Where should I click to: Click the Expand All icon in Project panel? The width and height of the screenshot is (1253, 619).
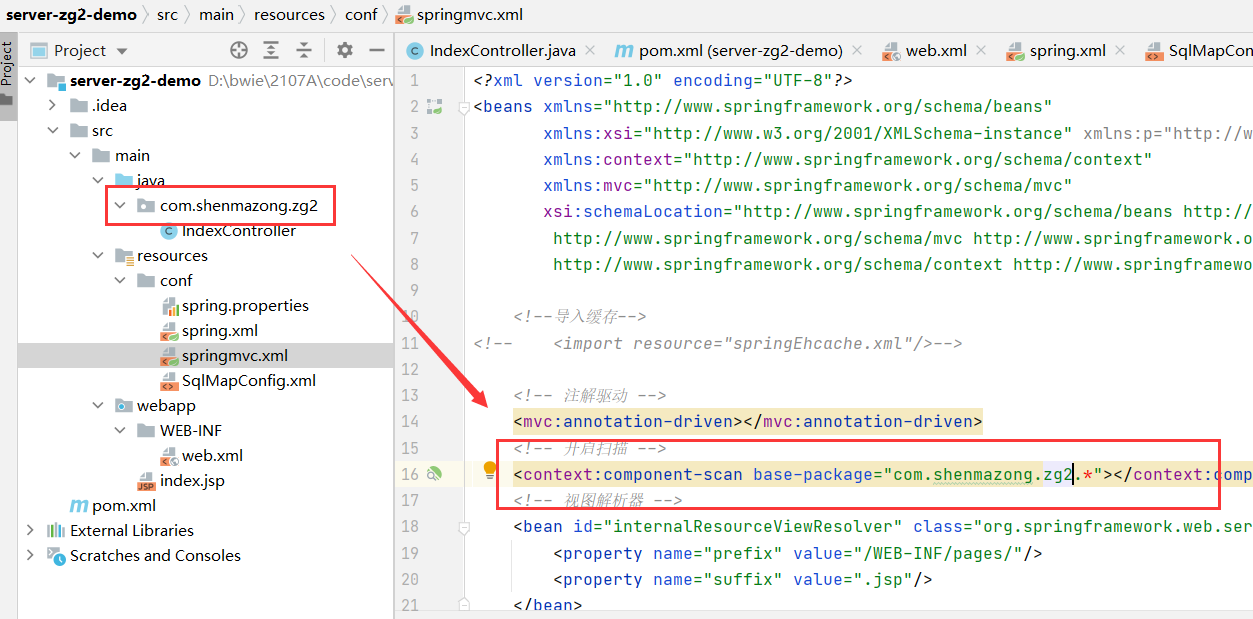pyautogui.click(x=271, y=50)
